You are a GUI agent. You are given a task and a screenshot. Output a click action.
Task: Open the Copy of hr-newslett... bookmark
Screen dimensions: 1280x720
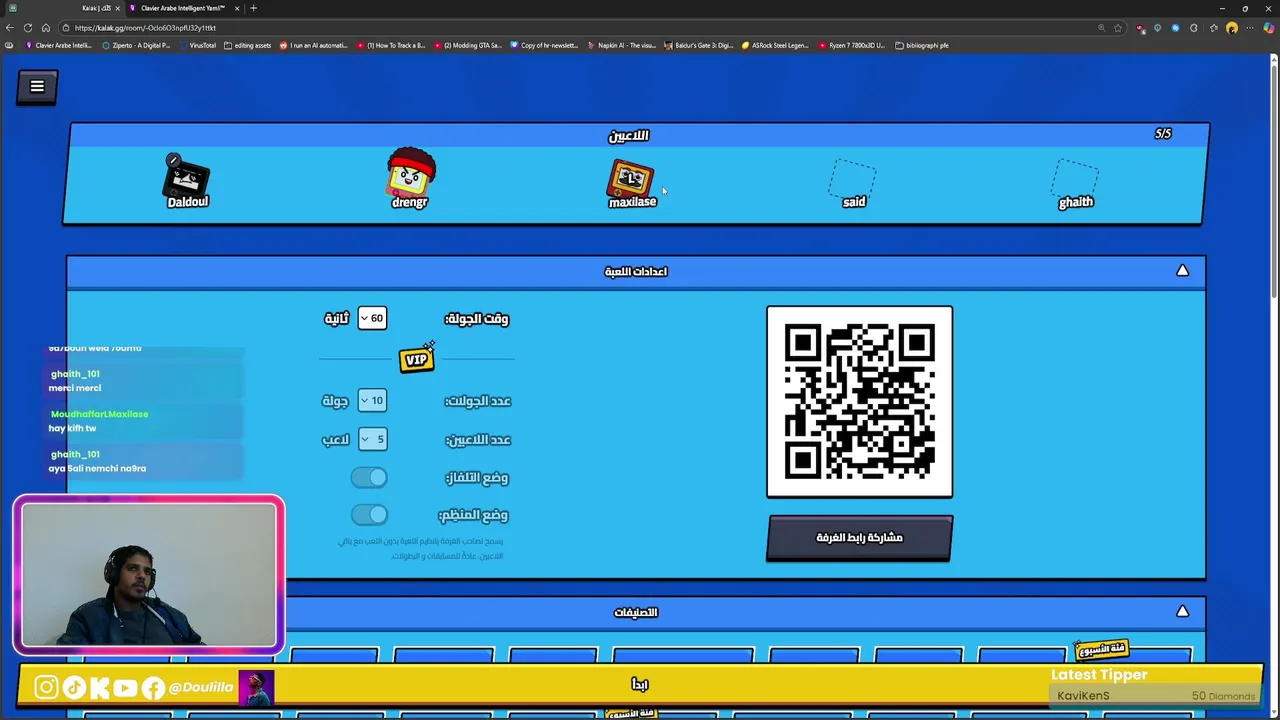click(x=545, y=45)
